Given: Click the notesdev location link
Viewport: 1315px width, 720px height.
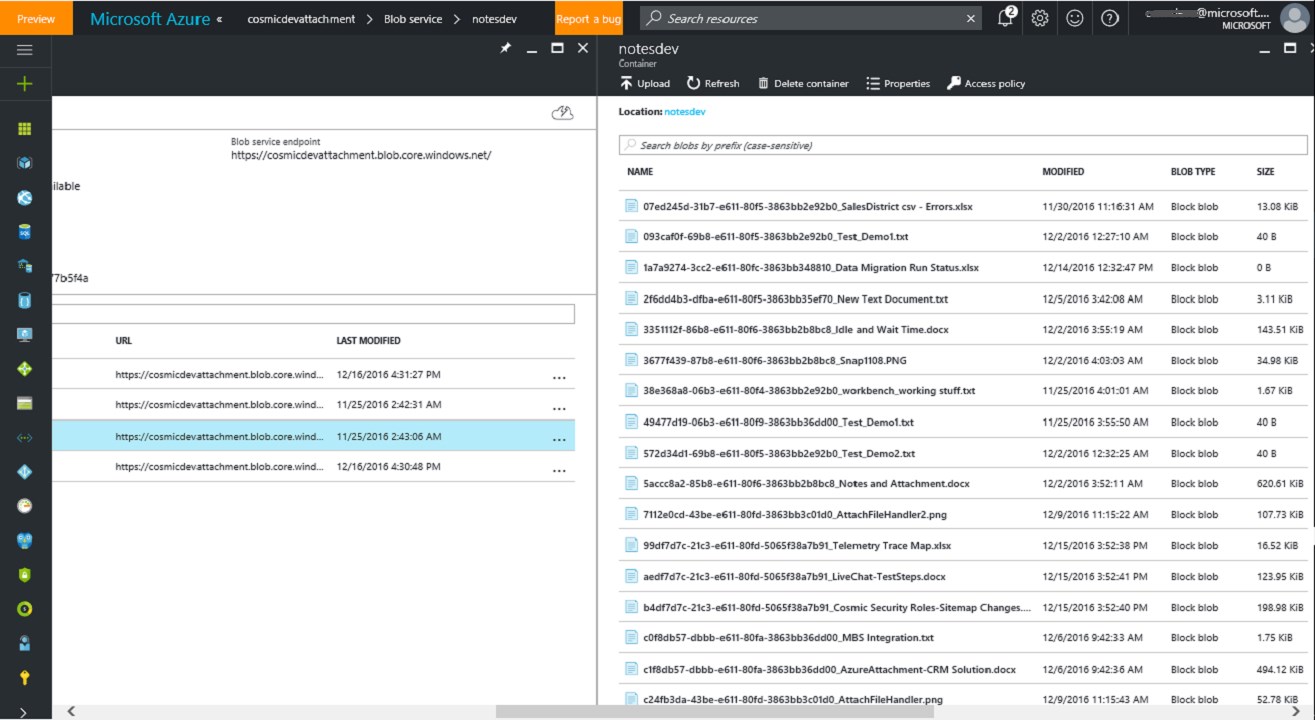Looking at the screenshot, I should [x=684, y=112].
